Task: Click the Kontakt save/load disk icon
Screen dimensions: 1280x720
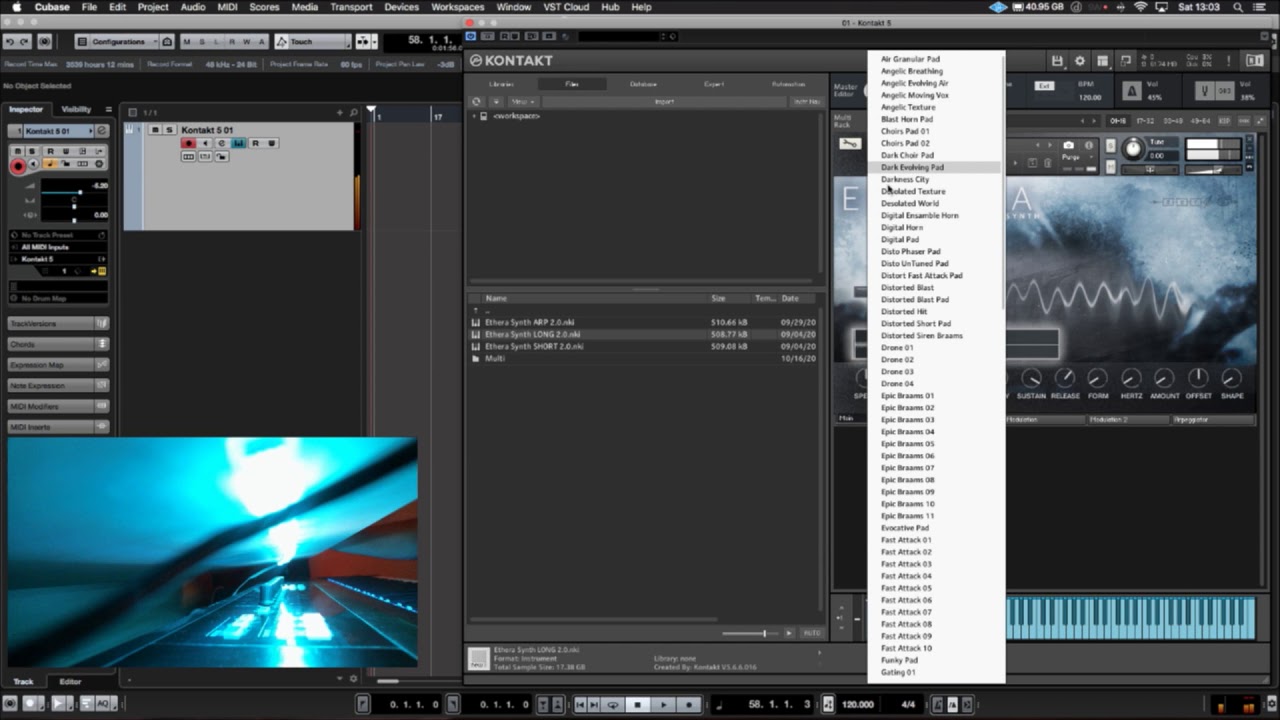Action: tap(1057, 61)
